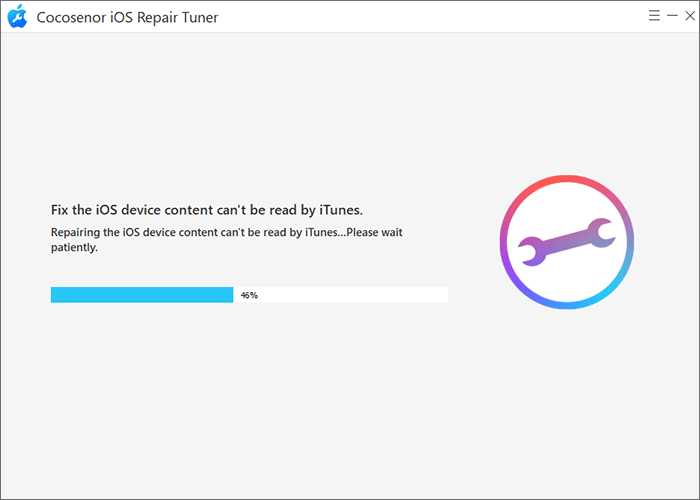
Task: Click the wrench's right open-end jaw
Action: tap(602, 232)
